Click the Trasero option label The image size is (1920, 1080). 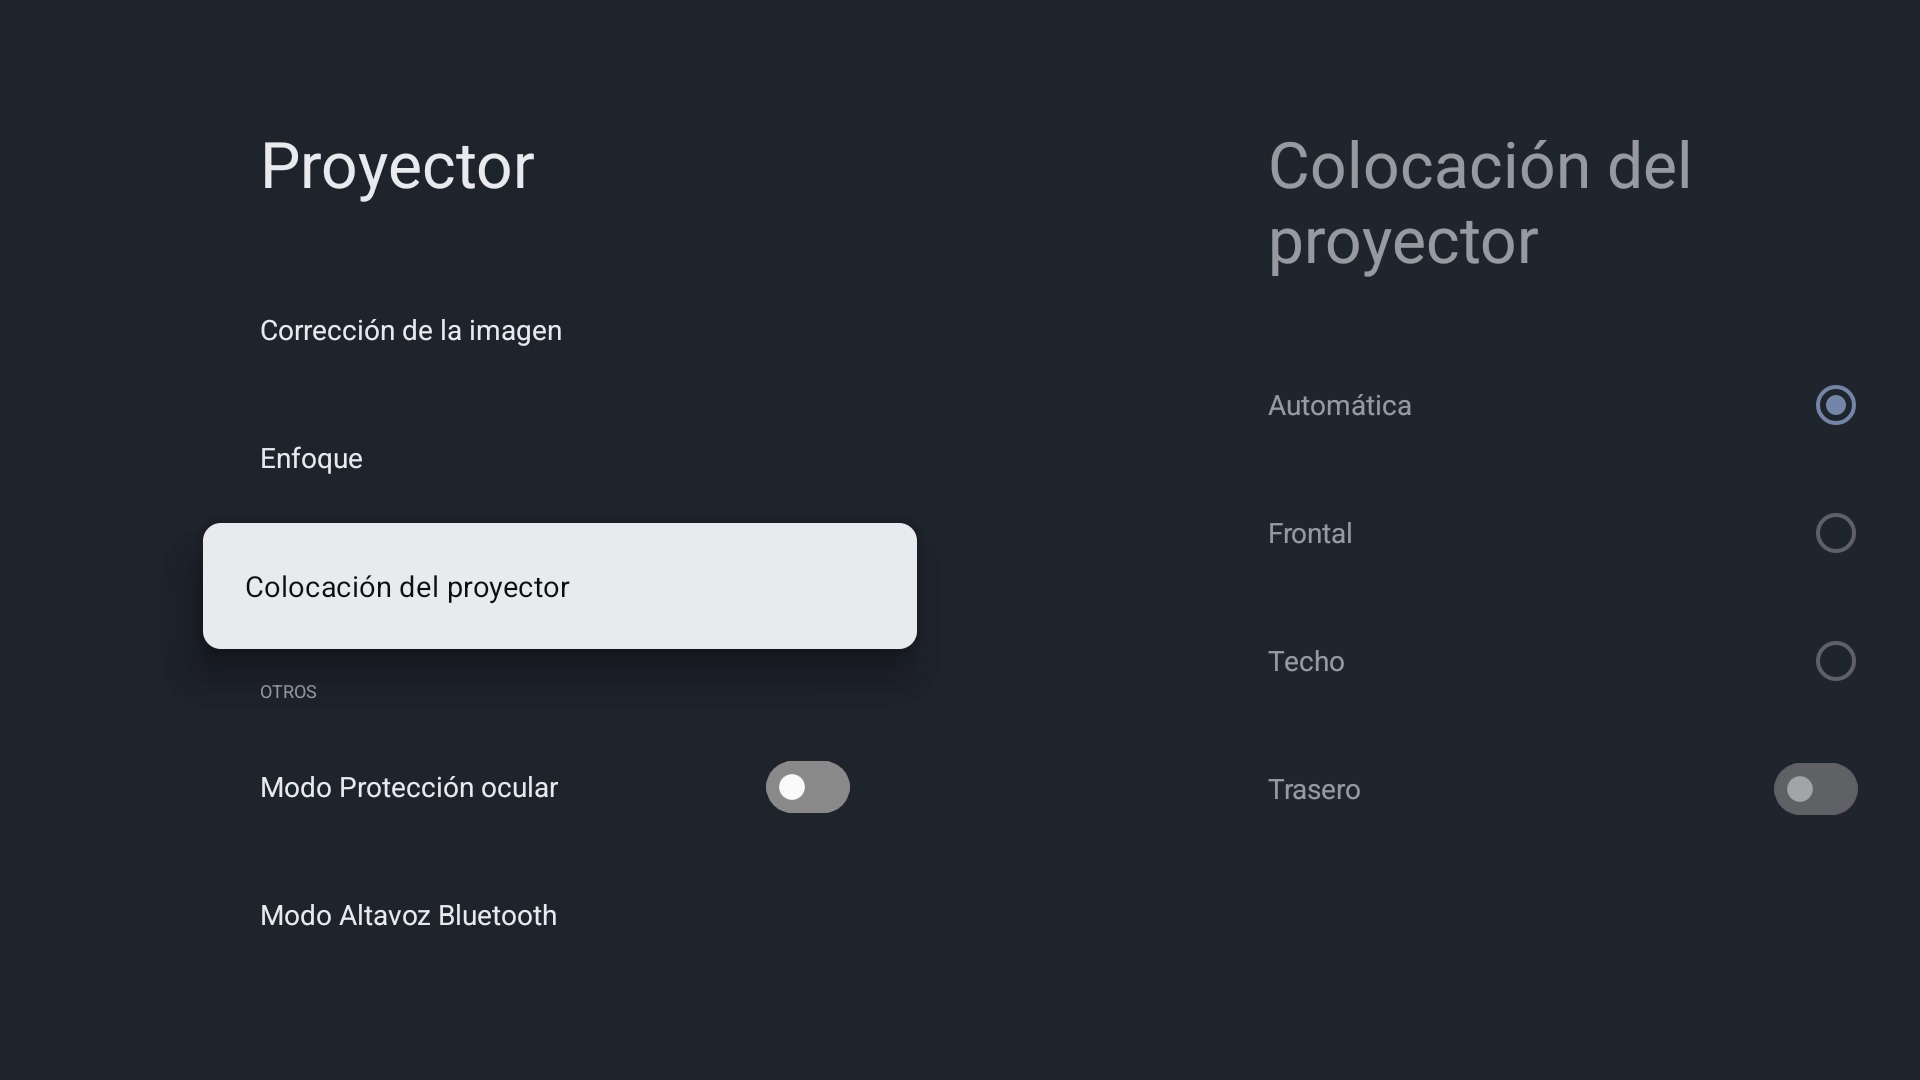pyautogui.click(x=1313, y=790)
